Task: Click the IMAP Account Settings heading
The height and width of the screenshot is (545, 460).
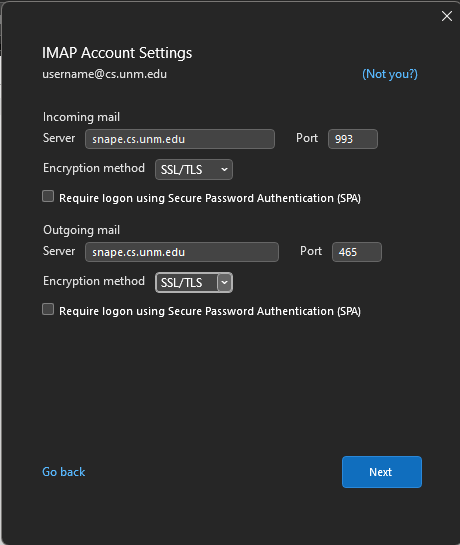Action: point(117,53)
